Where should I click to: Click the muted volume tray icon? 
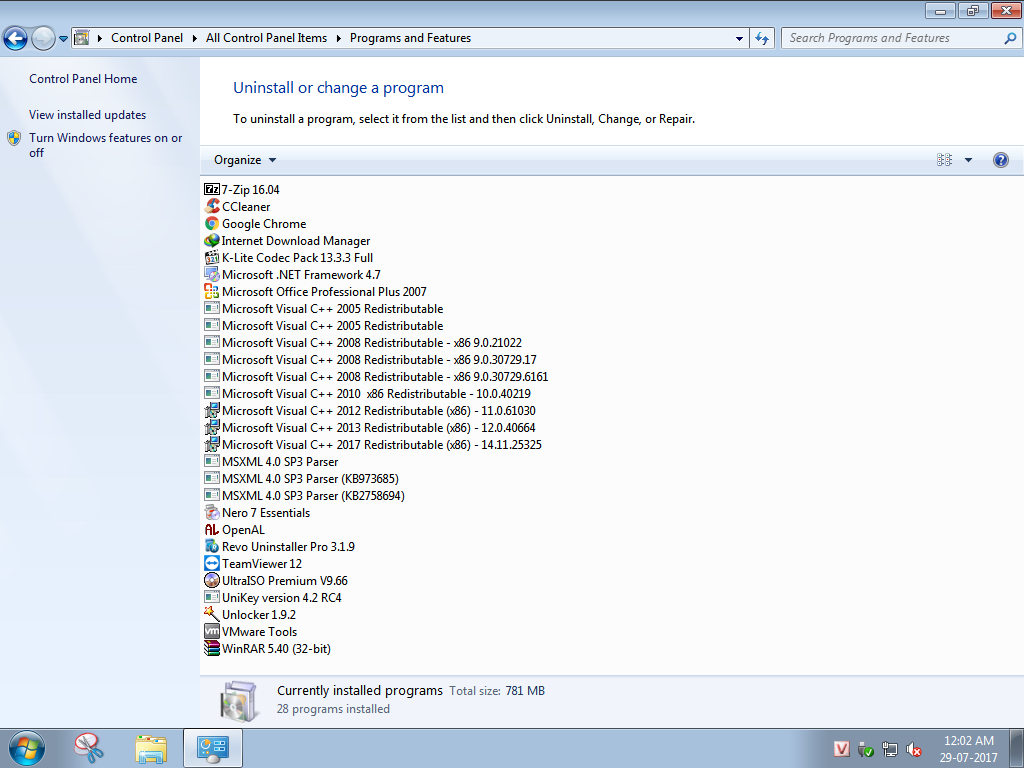click(x=914, y=749)
